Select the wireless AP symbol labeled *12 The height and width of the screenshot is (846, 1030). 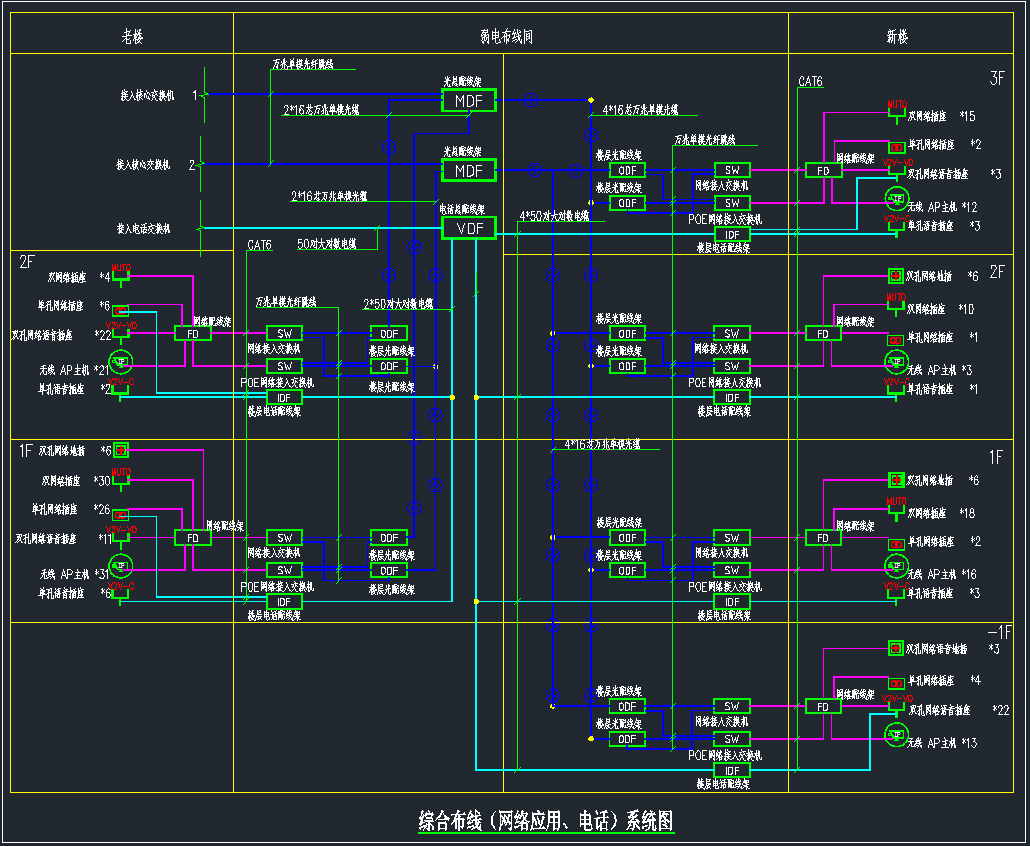pyautogui.click(x=896, y=197)
